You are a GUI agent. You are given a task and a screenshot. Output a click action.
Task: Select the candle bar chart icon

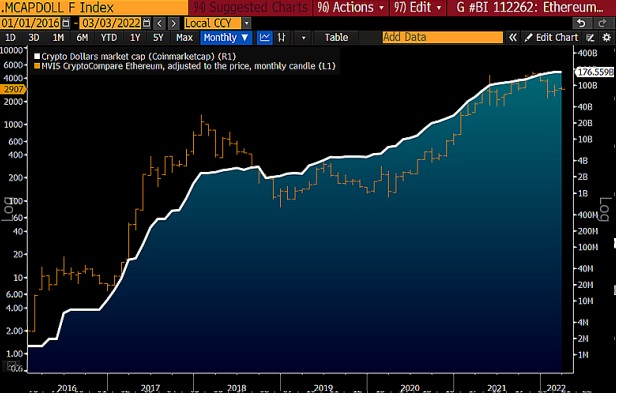(x=282, y=38)
